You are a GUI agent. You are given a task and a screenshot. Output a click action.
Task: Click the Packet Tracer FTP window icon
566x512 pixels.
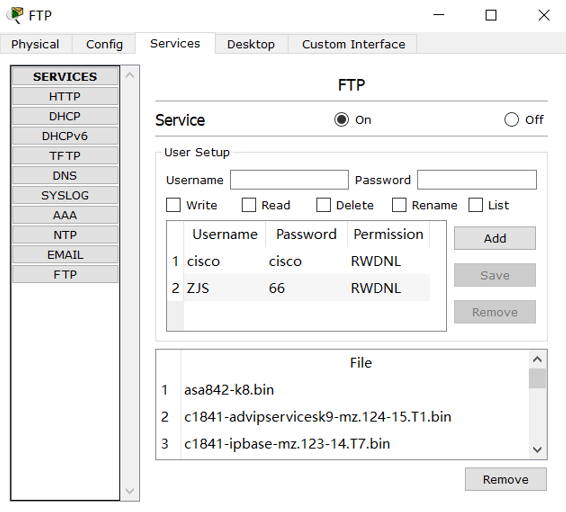coord(15,15)
